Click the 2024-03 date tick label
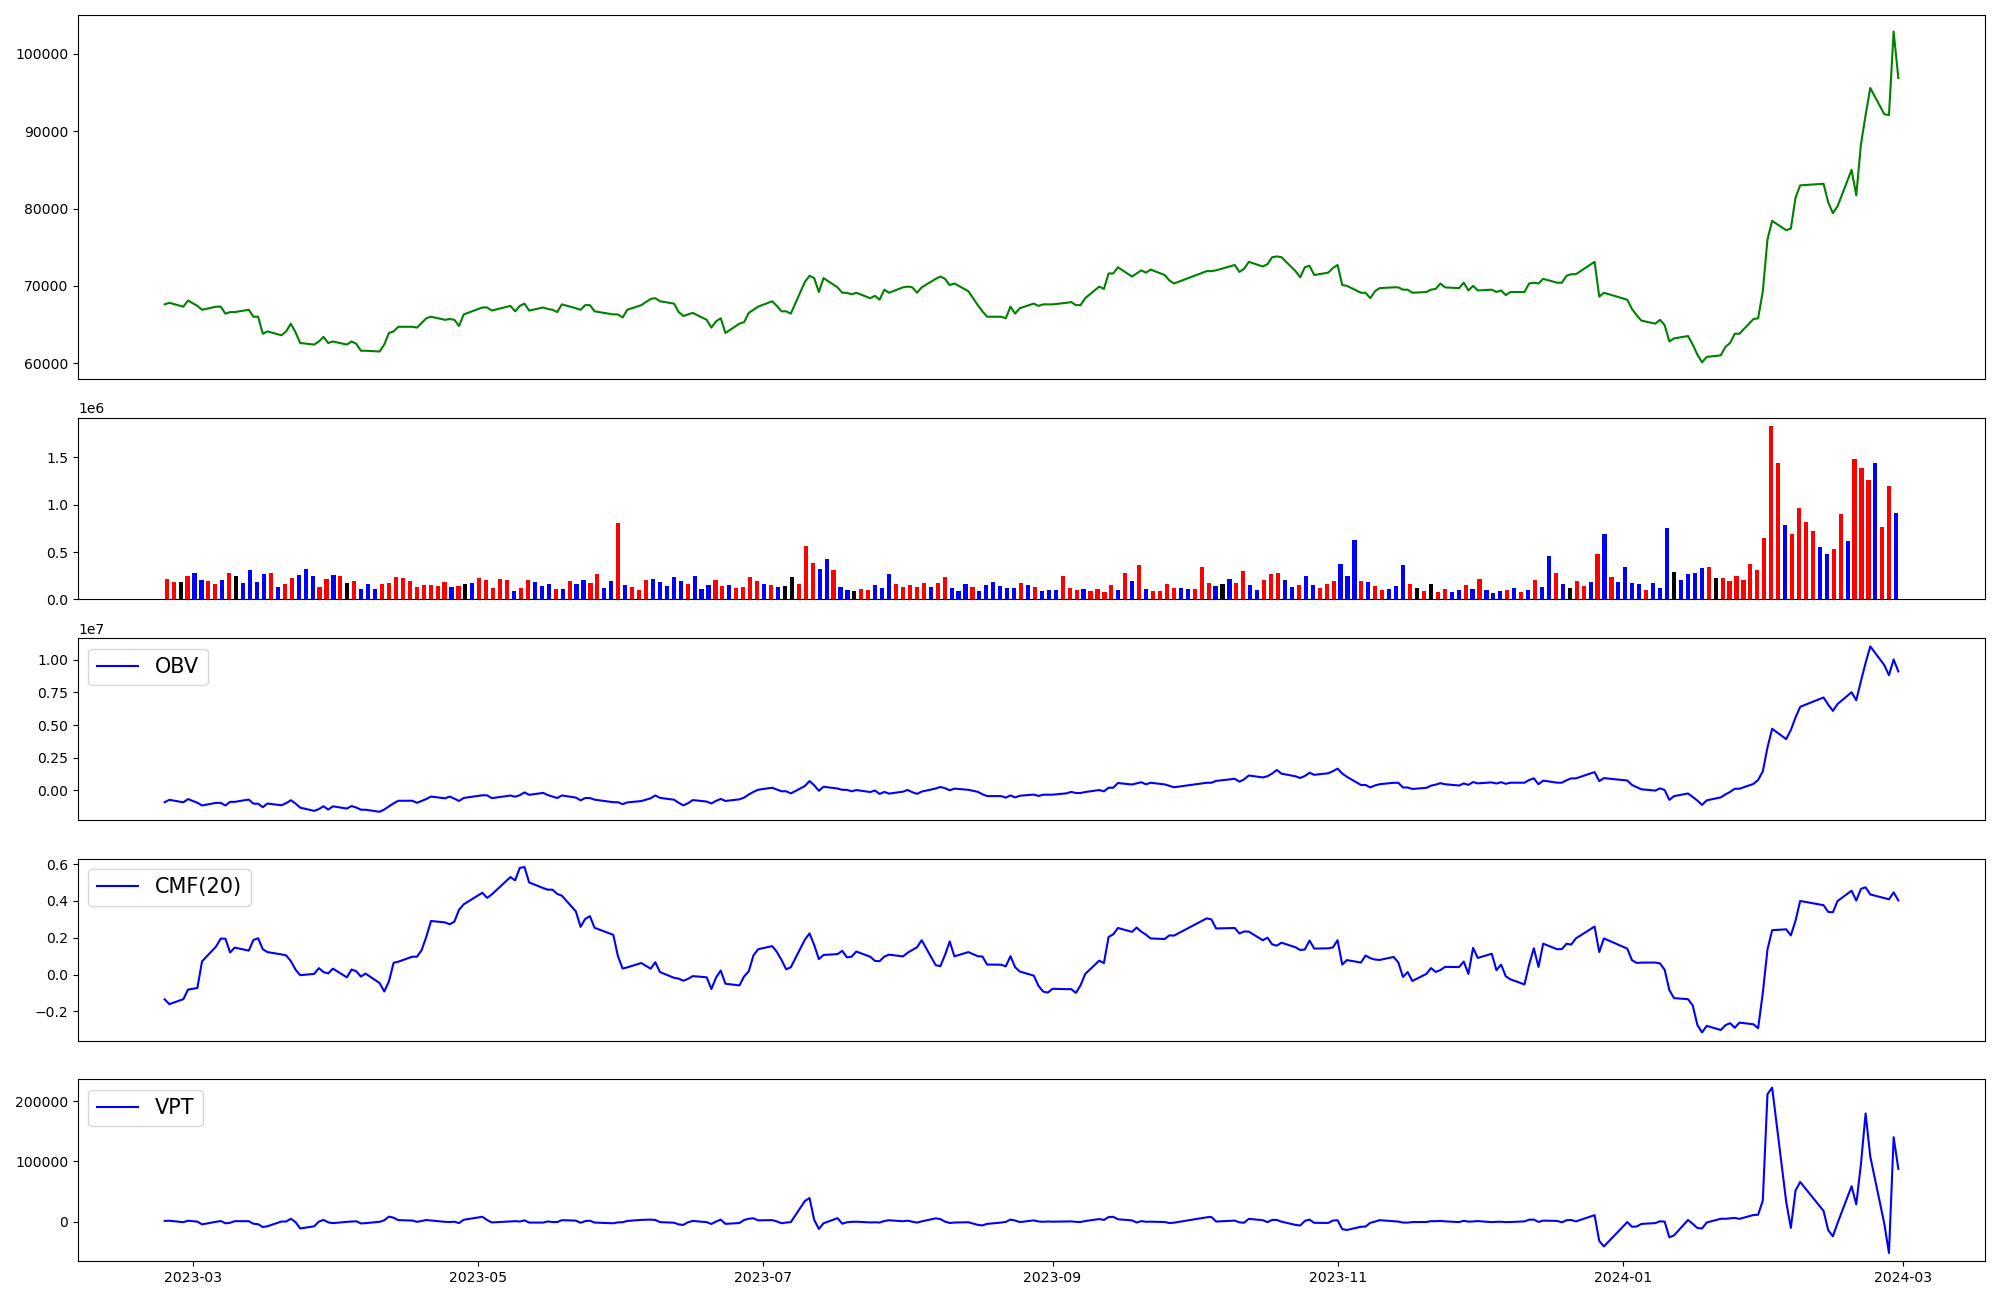 pos(1903,1277)
